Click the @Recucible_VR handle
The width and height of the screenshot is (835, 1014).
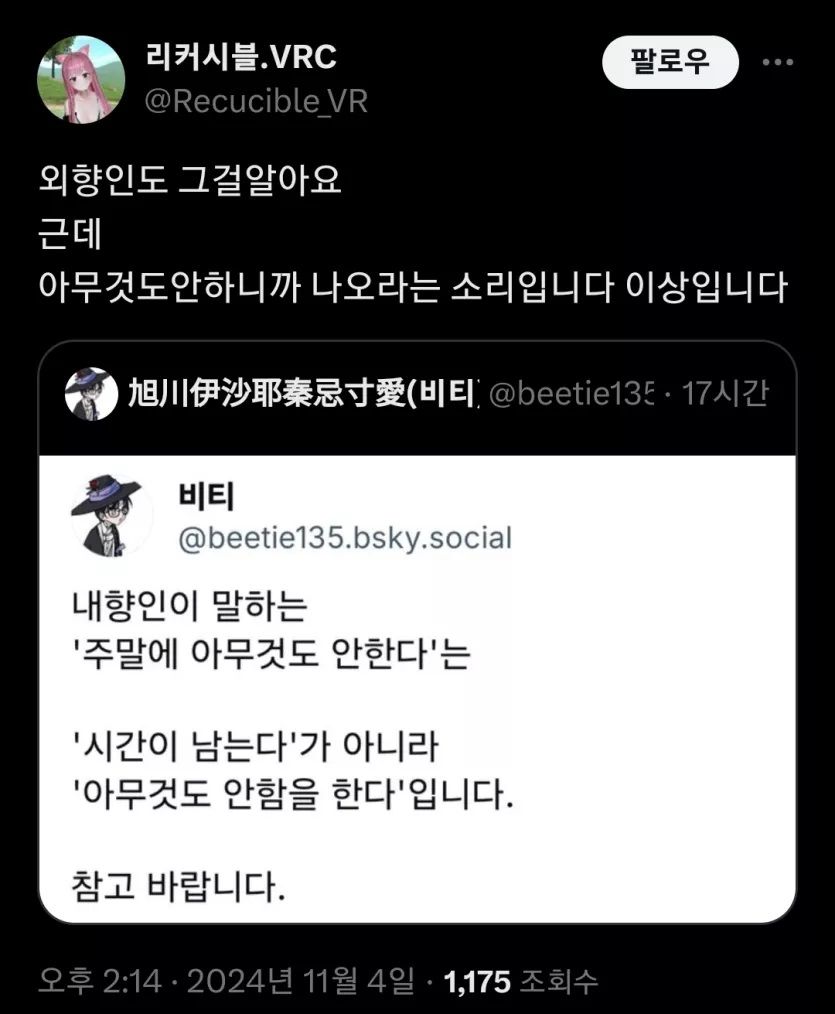click(x=257, y=101)
